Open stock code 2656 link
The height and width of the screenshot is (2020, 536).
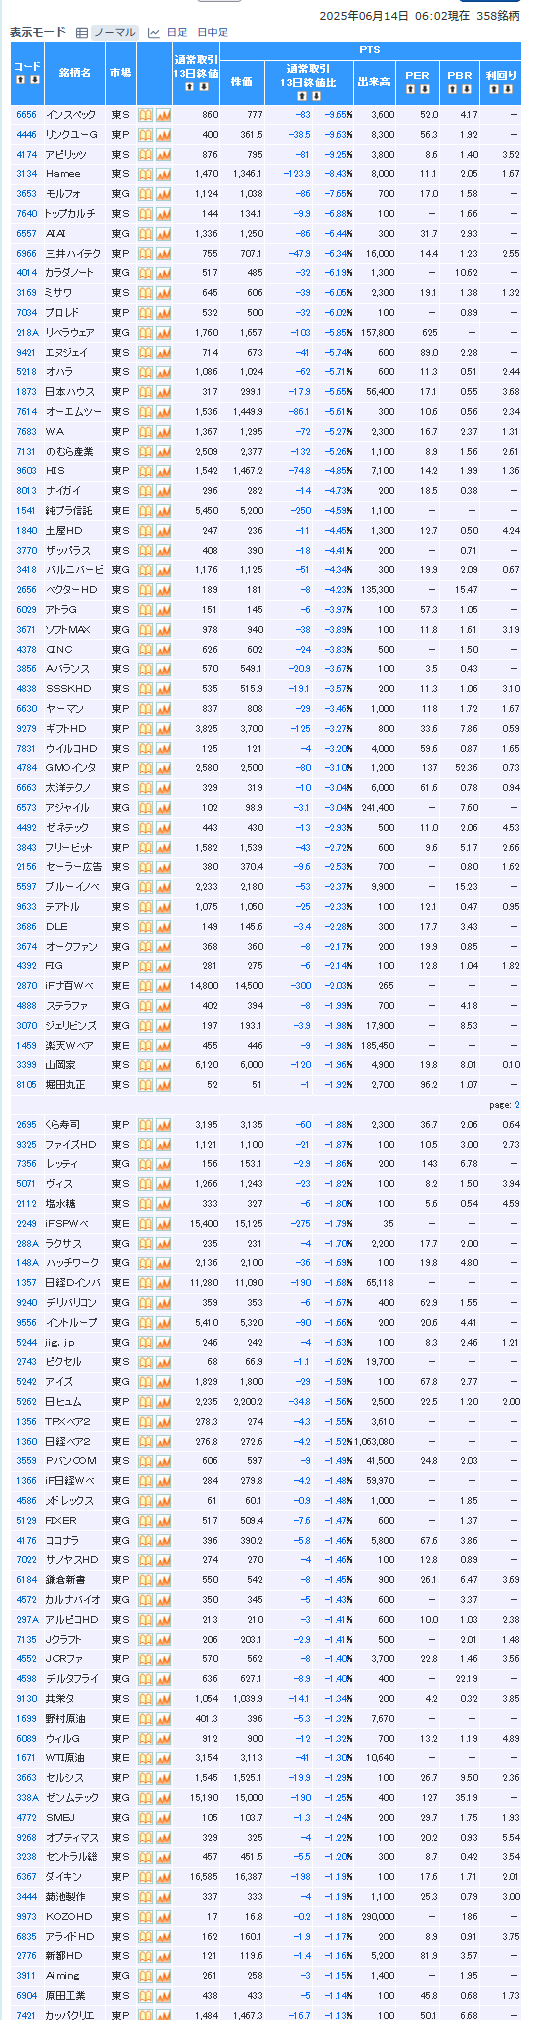27,590
